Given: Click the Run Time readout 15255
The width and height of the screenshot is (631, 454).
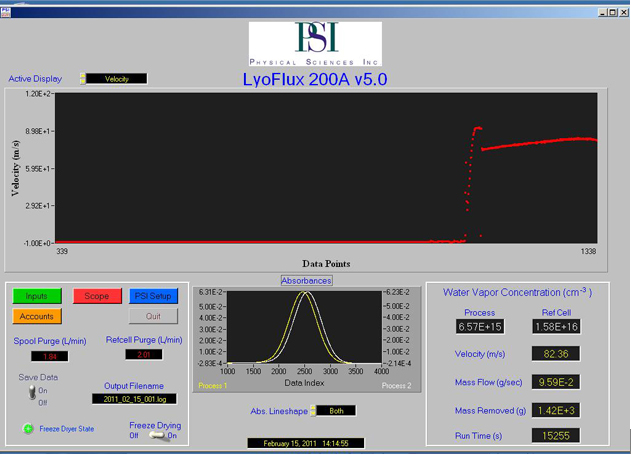Looking at the screenshot, I should click(x=556, y=436).
